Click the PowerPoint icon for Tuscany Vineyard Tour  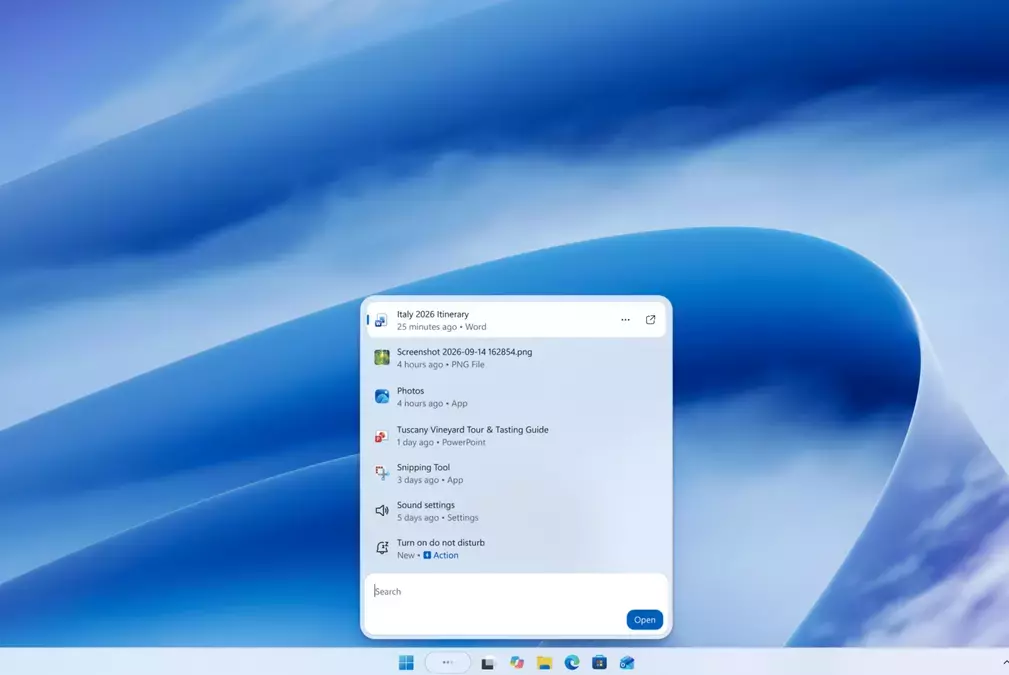pyautogui.click(x=382, y=436)
